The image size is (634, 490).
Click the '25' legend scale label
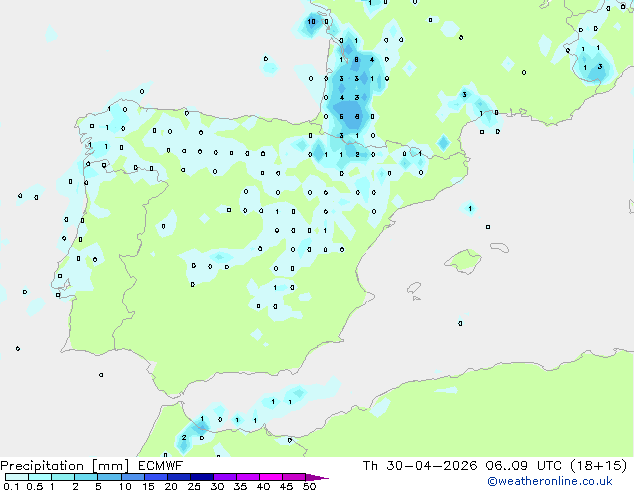[194, 486]
